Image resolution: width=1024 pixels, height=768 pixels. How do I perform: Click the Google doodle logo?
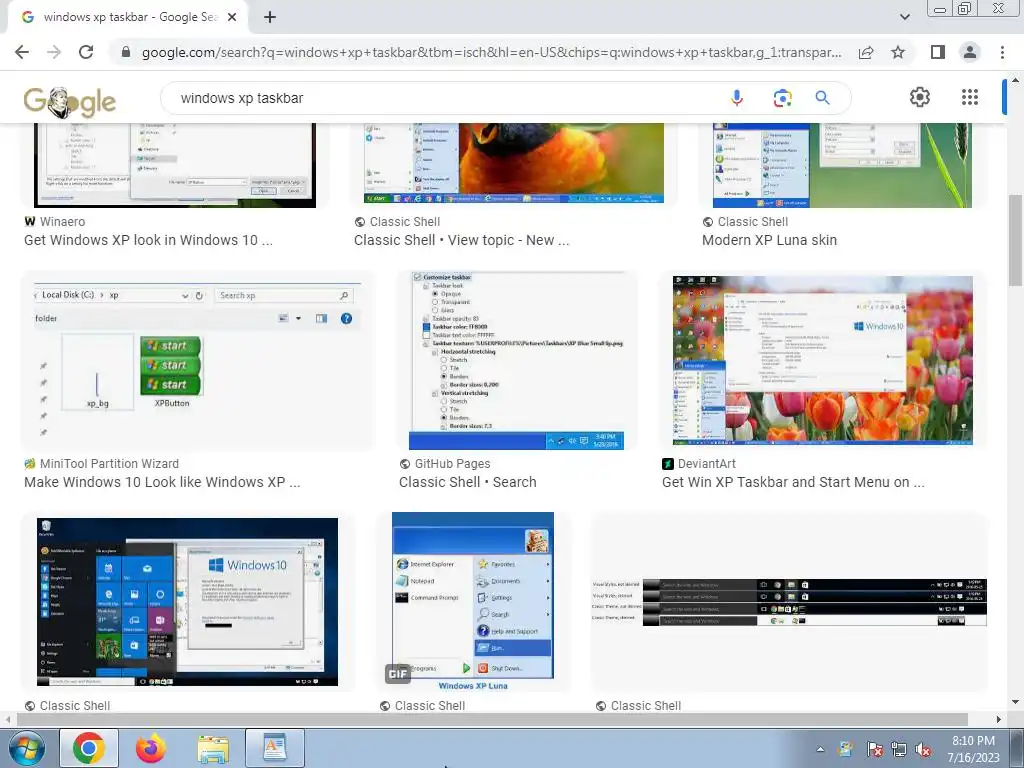point(70,101)
